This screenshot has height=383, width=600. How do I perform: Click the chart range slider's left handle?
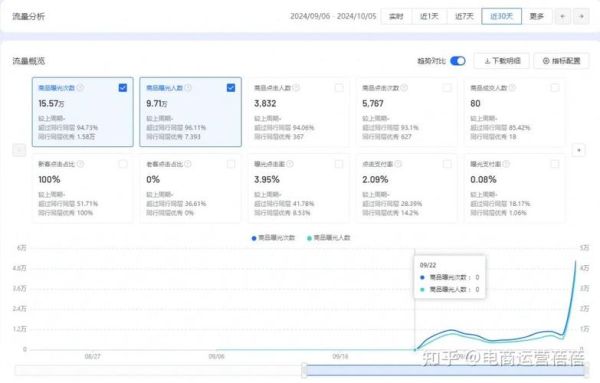tap(305, 370)
